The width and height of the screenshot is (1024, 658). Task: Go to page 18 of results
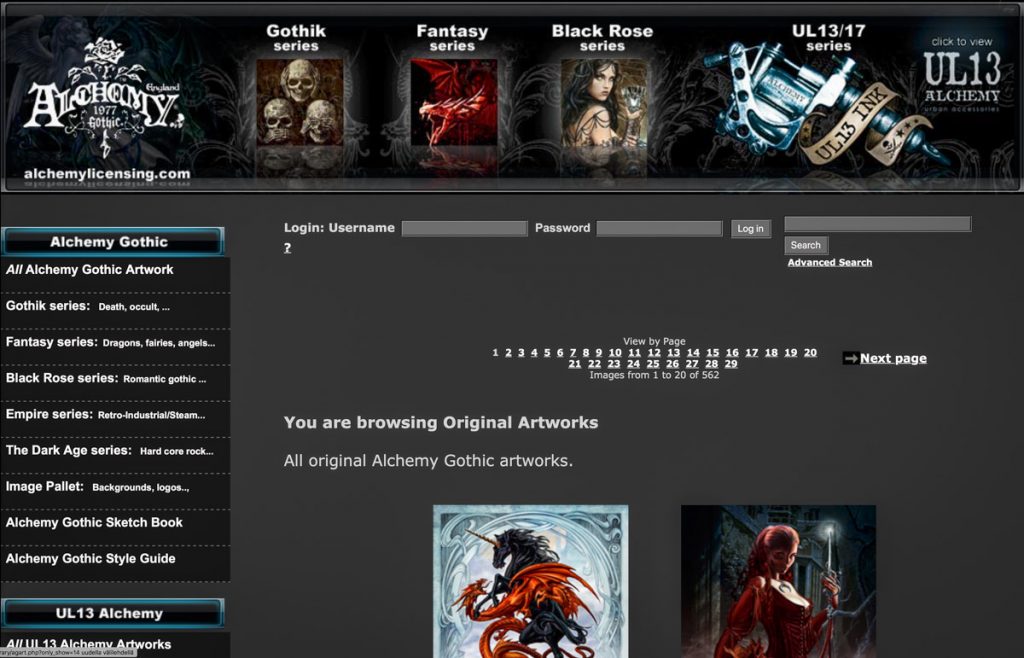pos(771,352)
